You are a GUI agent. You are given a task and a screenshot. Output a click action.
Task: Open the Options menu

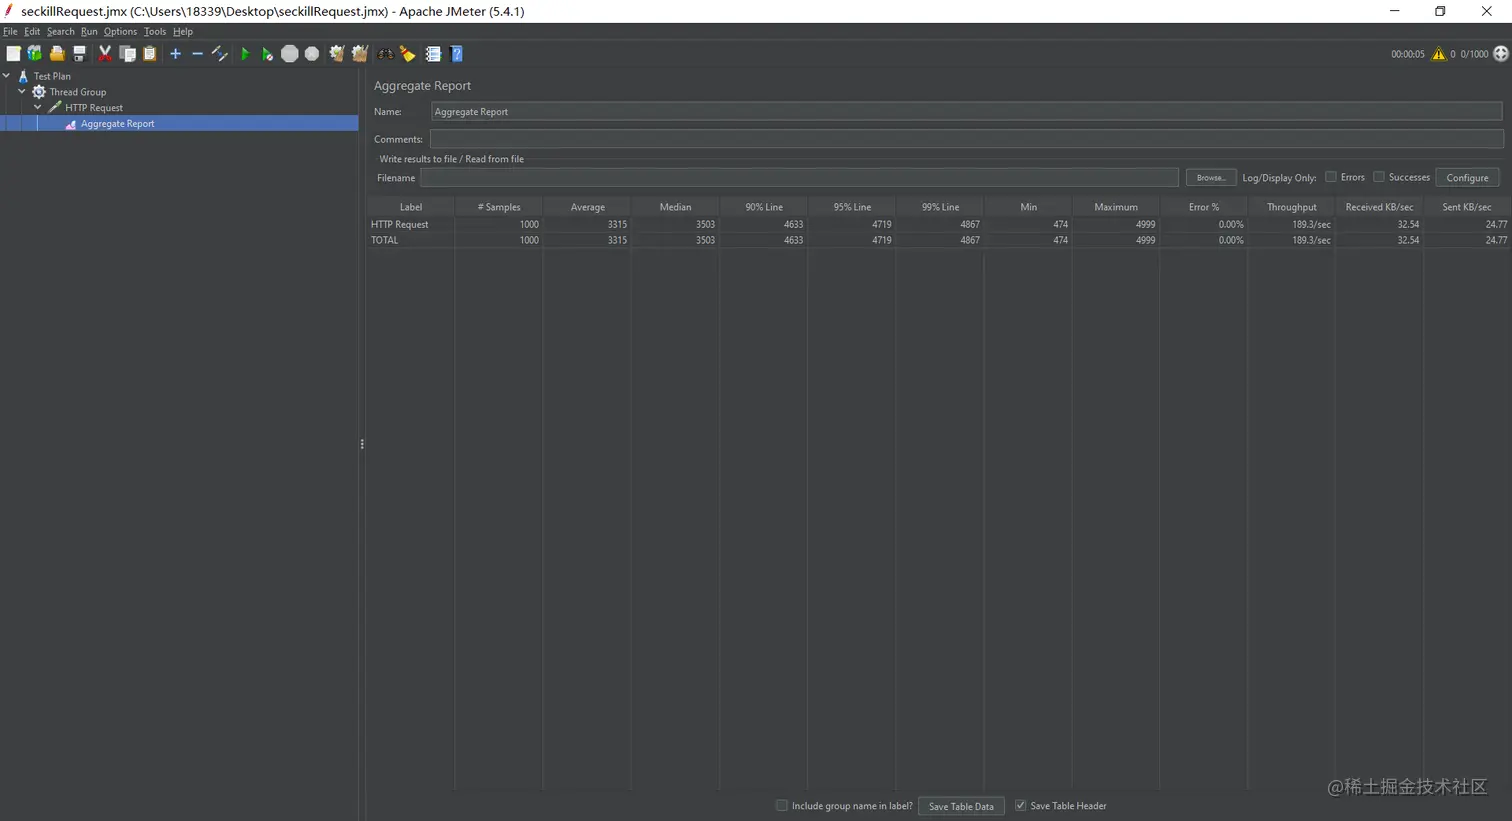(120, 32)
